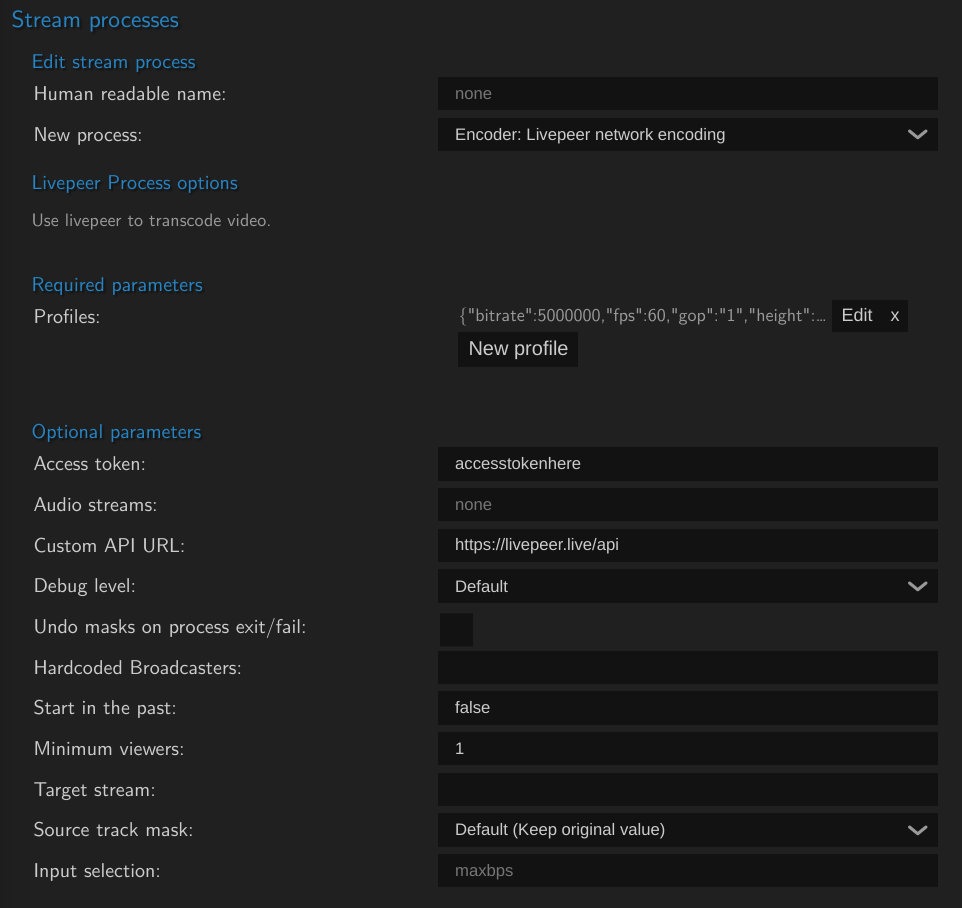Click the New process chevron arrow
Viewport: 962px width, 908px height.
(x=917, y=135)
